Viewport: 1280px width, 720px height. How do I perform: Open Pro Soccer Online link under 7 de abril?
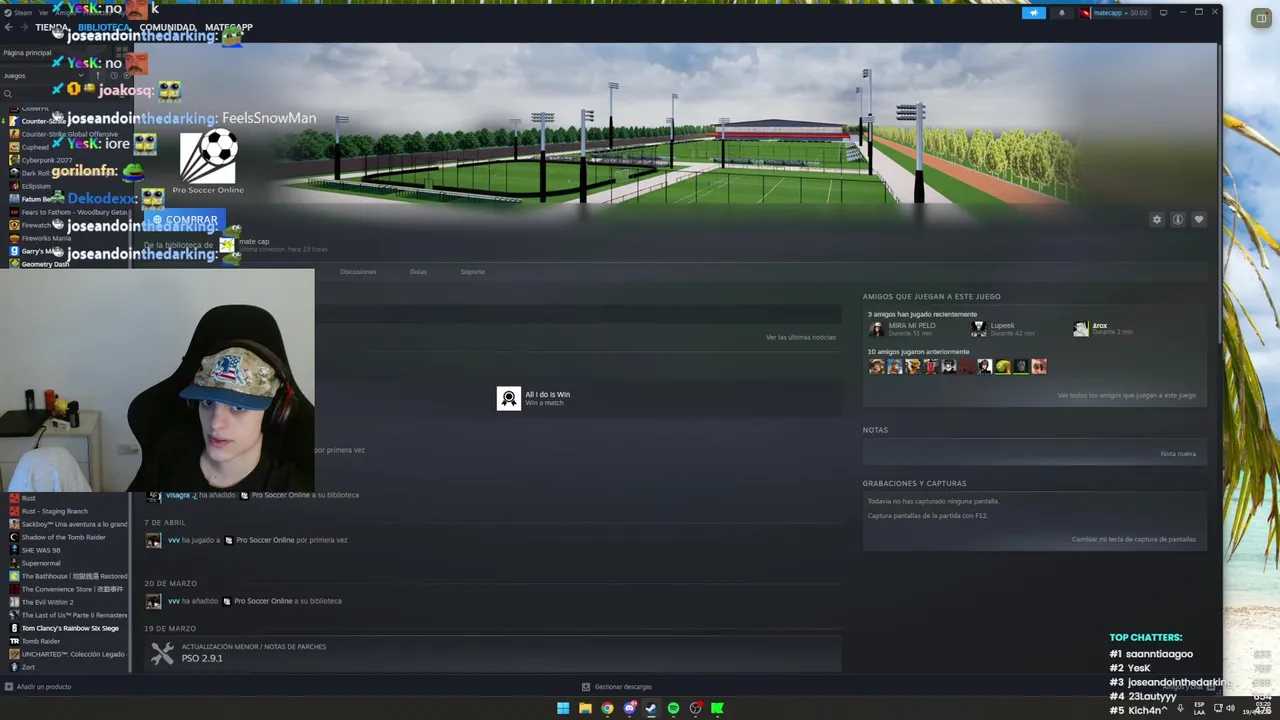point(265,540)
